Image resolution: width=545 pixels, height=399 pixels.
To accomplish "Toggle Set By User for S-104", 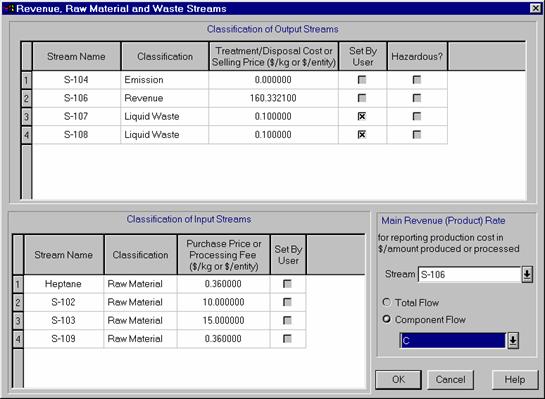I will point(362,80).
